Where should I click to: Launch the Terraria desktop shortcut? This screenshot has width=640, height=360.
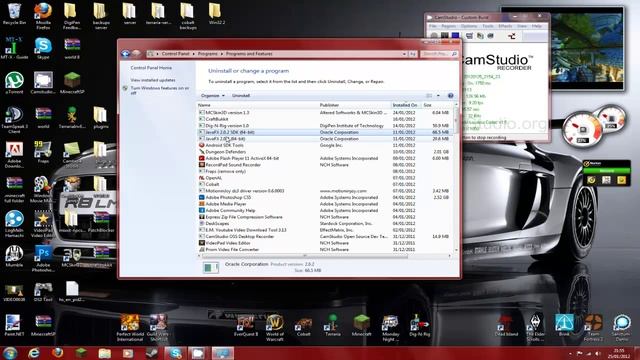[333, 325]
